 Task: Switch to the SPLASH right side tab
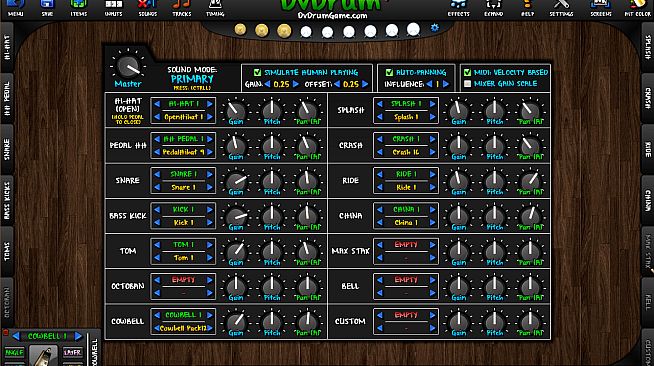[x=647, y=47]
